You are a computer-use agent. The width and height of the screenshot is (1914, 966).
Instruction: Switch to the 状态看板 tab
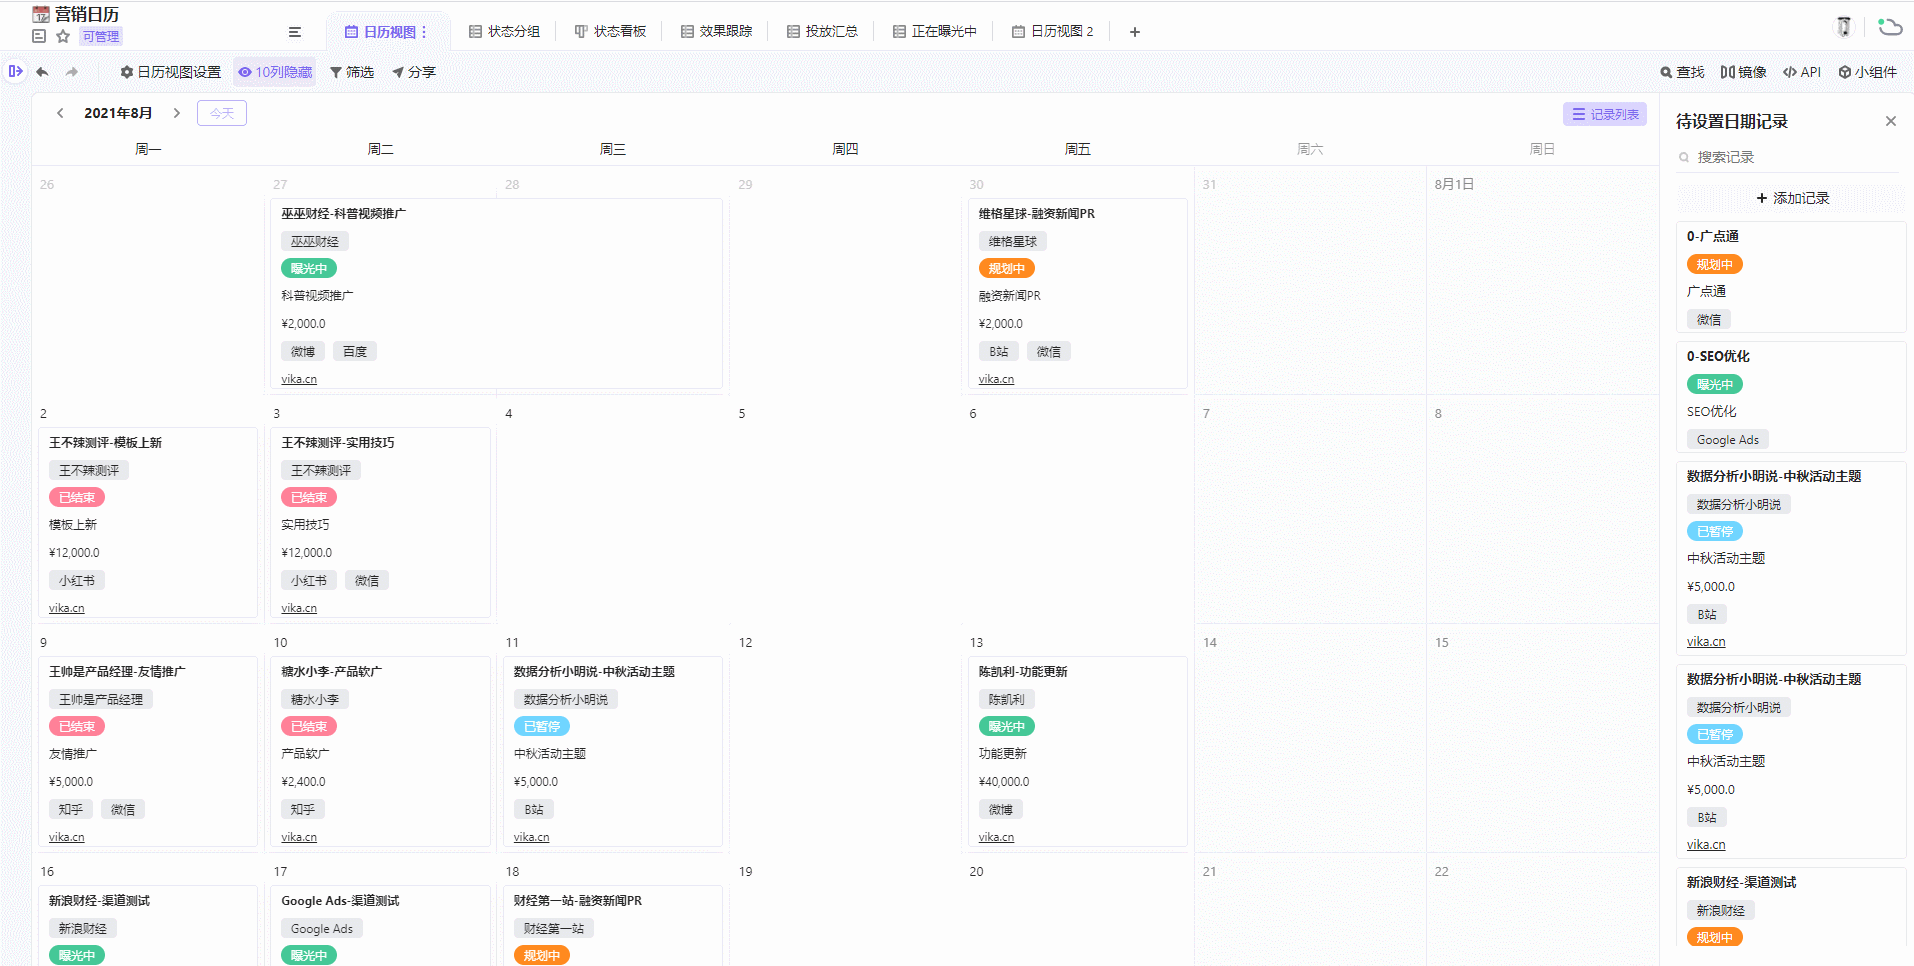point(610,32)
